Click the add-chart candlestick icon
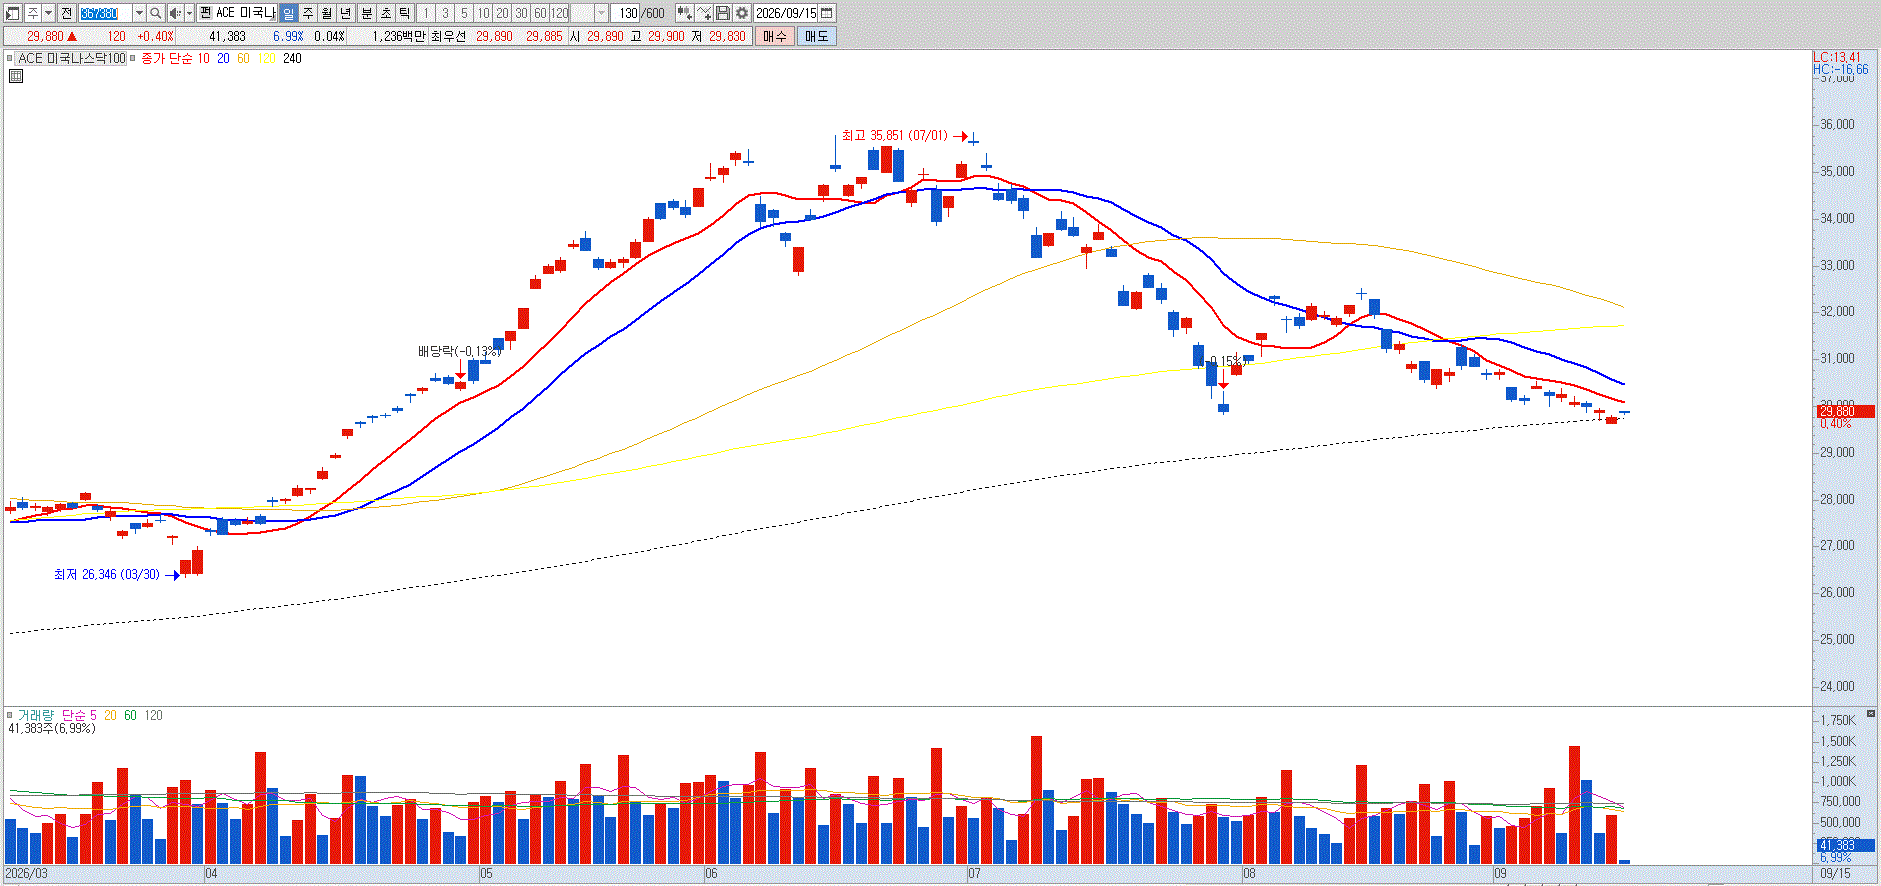Screen dimensions: 1881x886 tap(684, 13)
